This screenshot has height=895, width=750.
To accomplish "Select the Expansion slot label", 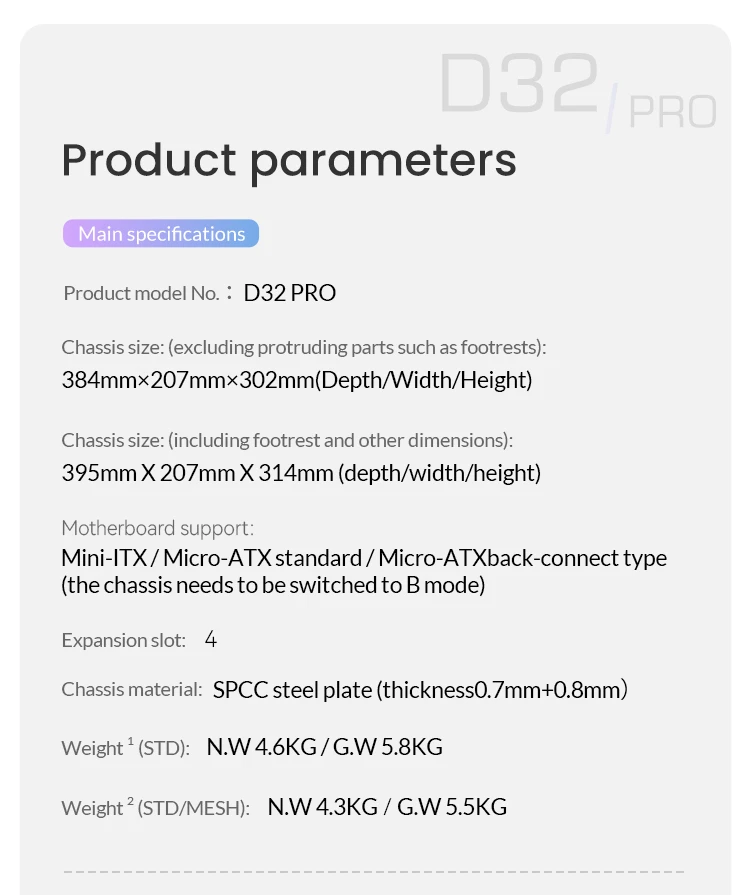I will pyautogui.click(x=124, y=640).
